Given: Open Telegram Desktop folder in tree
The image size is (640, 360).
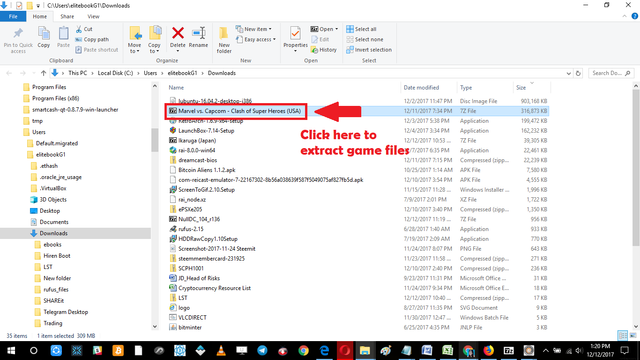Looking at the screenshot, I should coord(65,312).
